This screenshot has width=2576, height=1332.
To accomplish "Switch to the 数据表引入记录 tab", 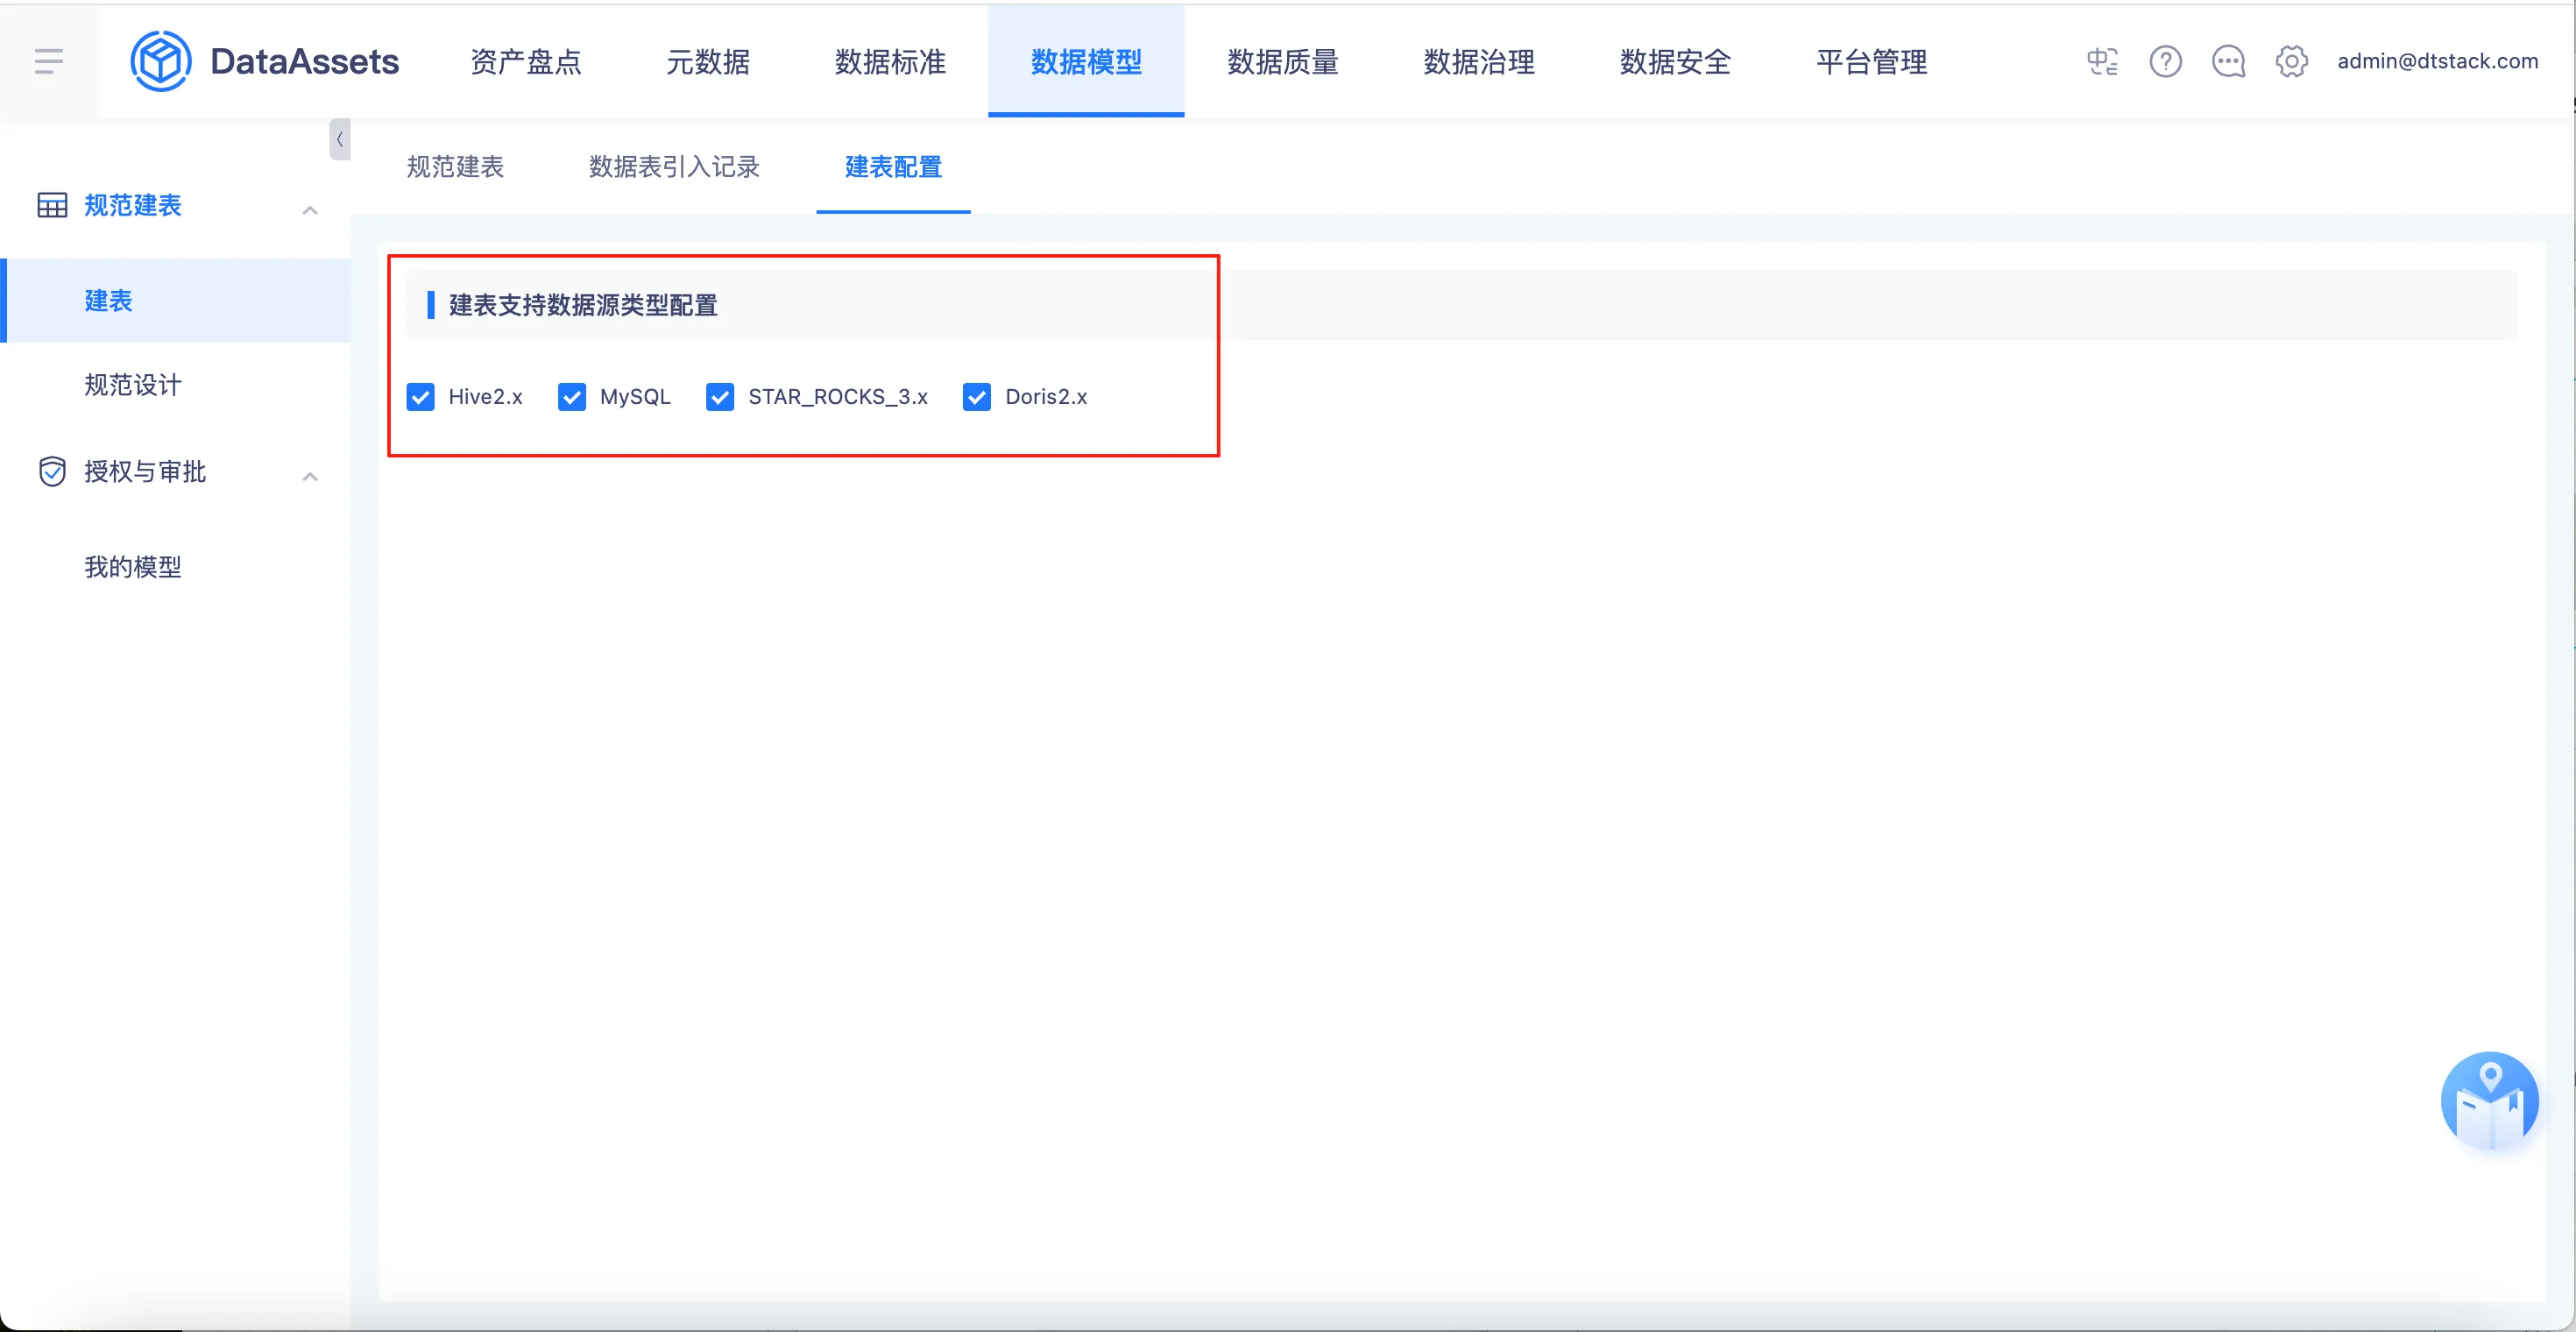I will [674, 167].
